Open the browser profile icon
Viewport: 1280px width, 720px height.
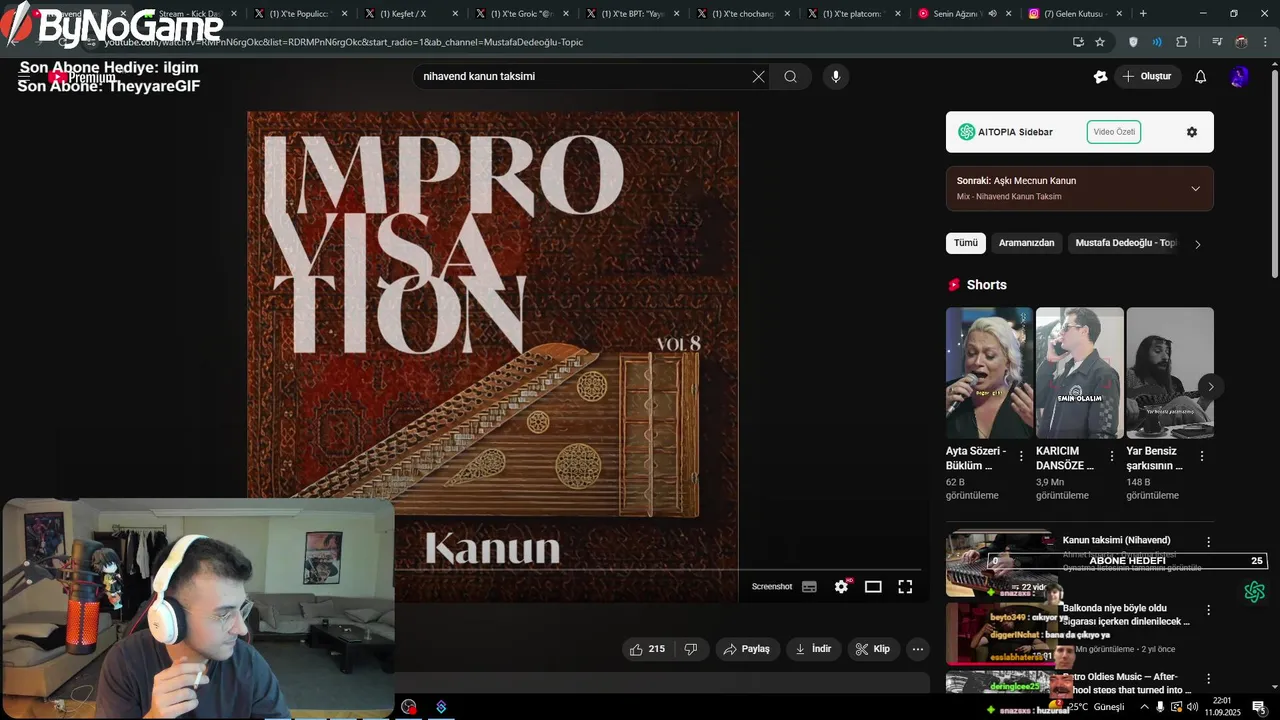[x=1241, y=42]
